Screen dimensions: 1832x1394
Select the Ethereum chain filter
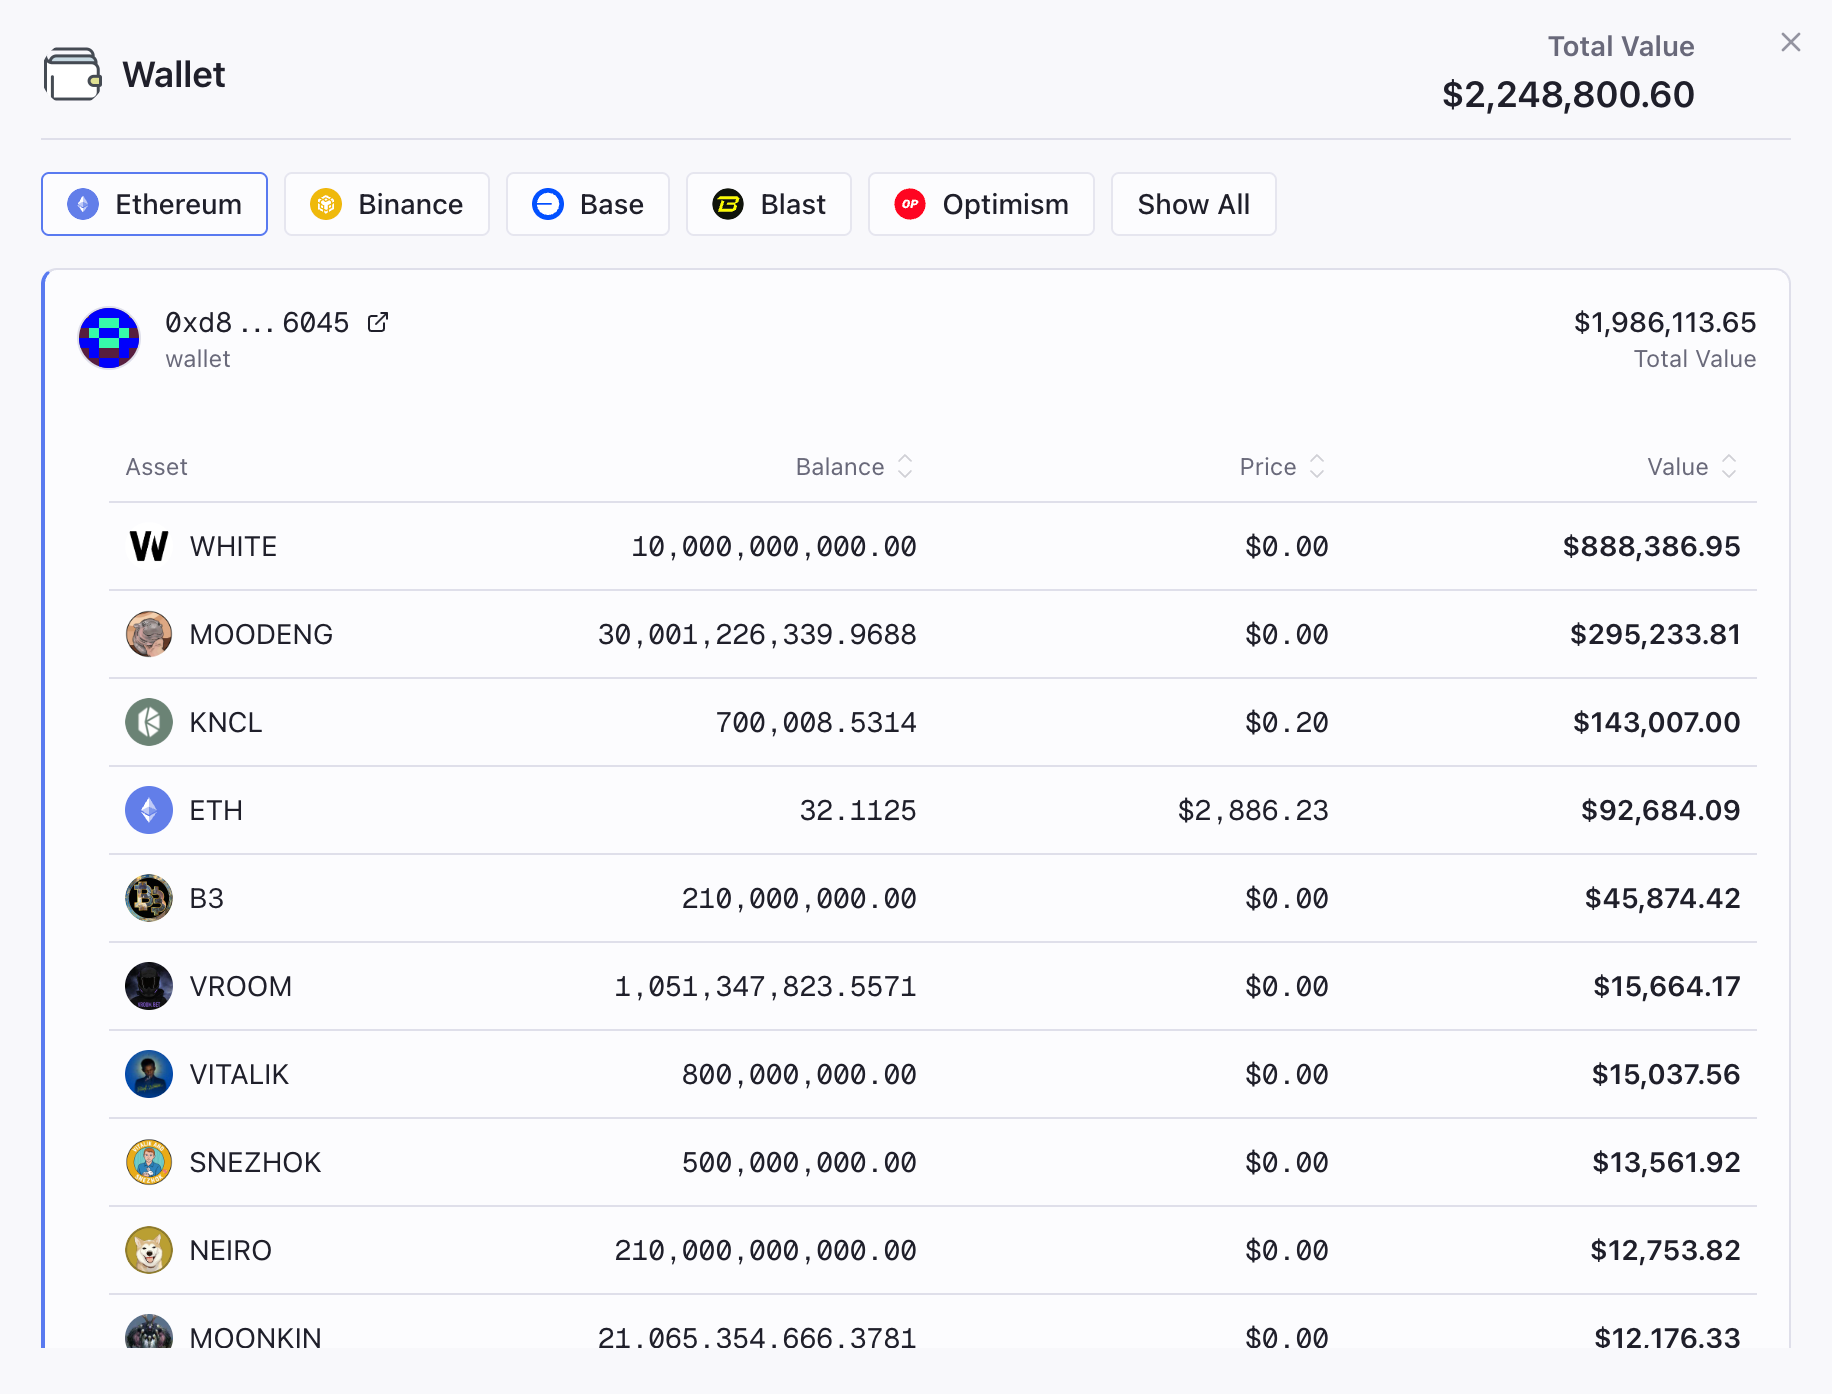pos(154,204)
